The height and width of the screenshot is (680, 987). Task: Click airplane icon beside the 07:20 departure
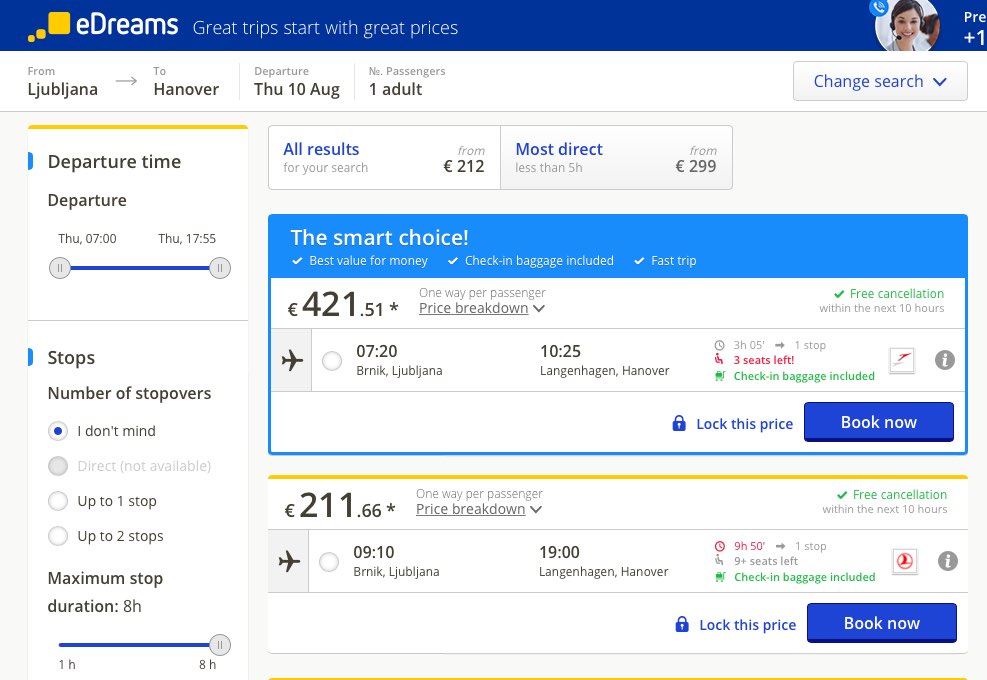[x=291, y=360]
